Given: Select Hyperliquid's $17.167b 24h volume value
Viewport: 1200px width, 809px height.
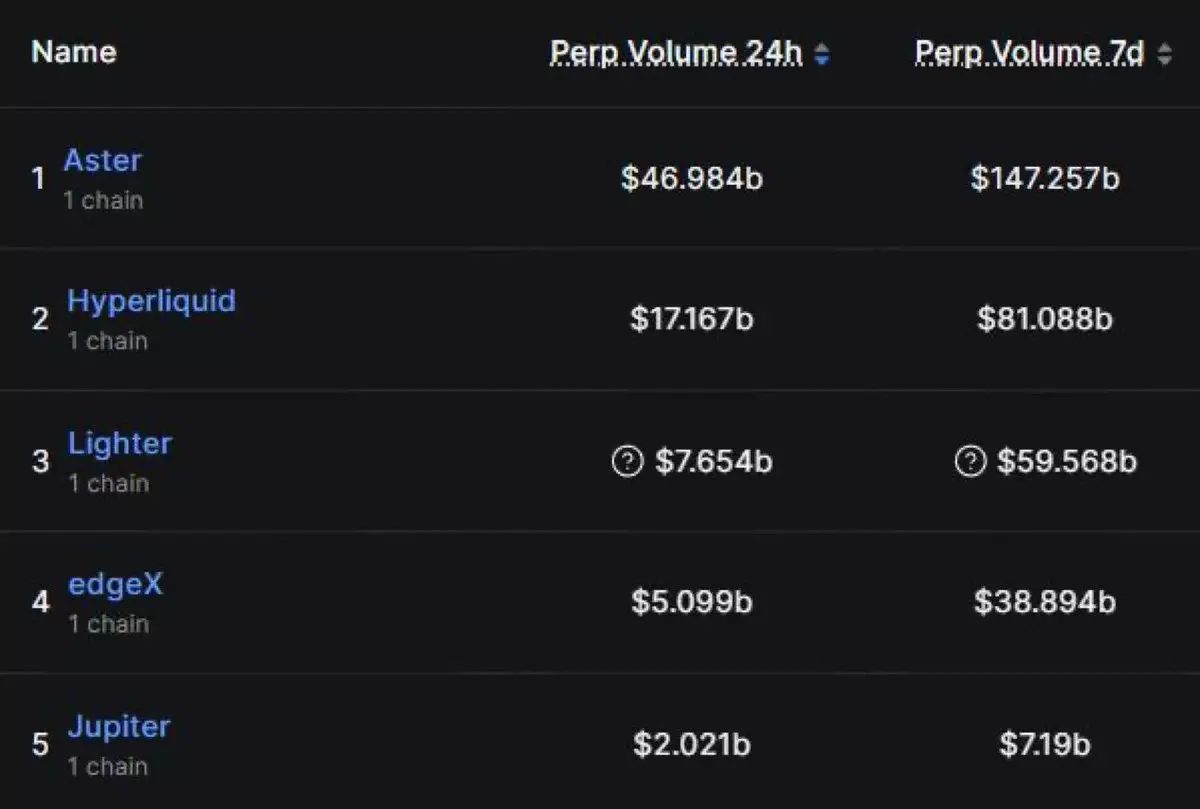Looking at the screenshot, I should pos(691,320).
